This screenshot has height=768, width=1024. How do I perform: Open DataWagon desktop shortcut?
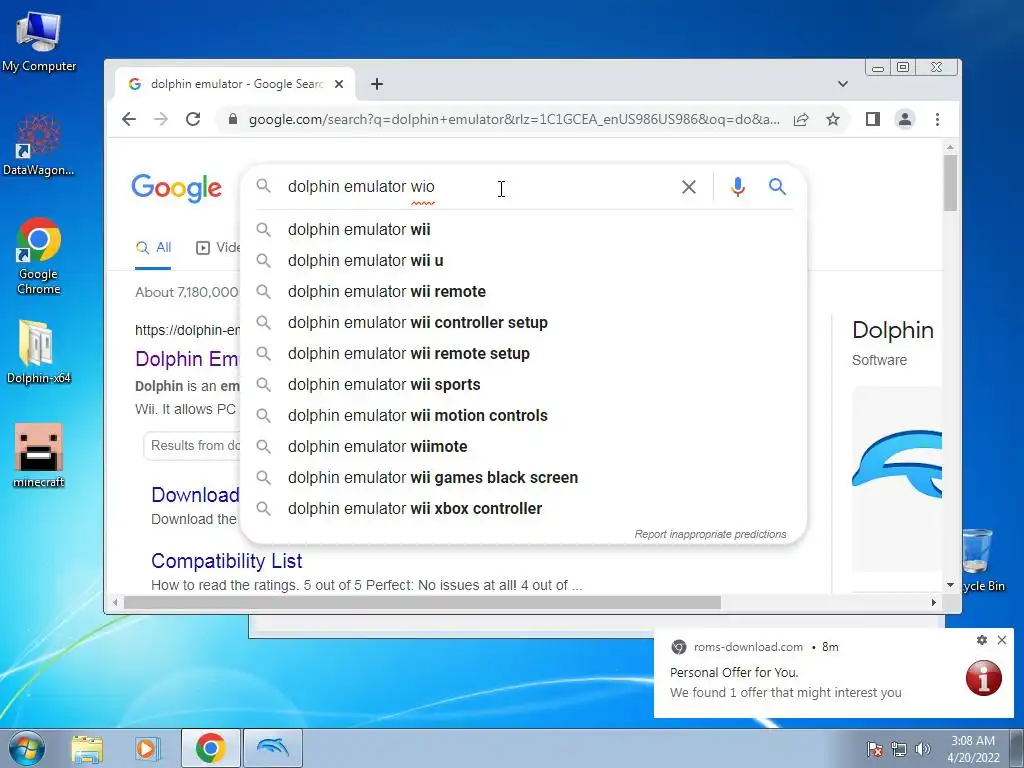click(x=39, y=145)
